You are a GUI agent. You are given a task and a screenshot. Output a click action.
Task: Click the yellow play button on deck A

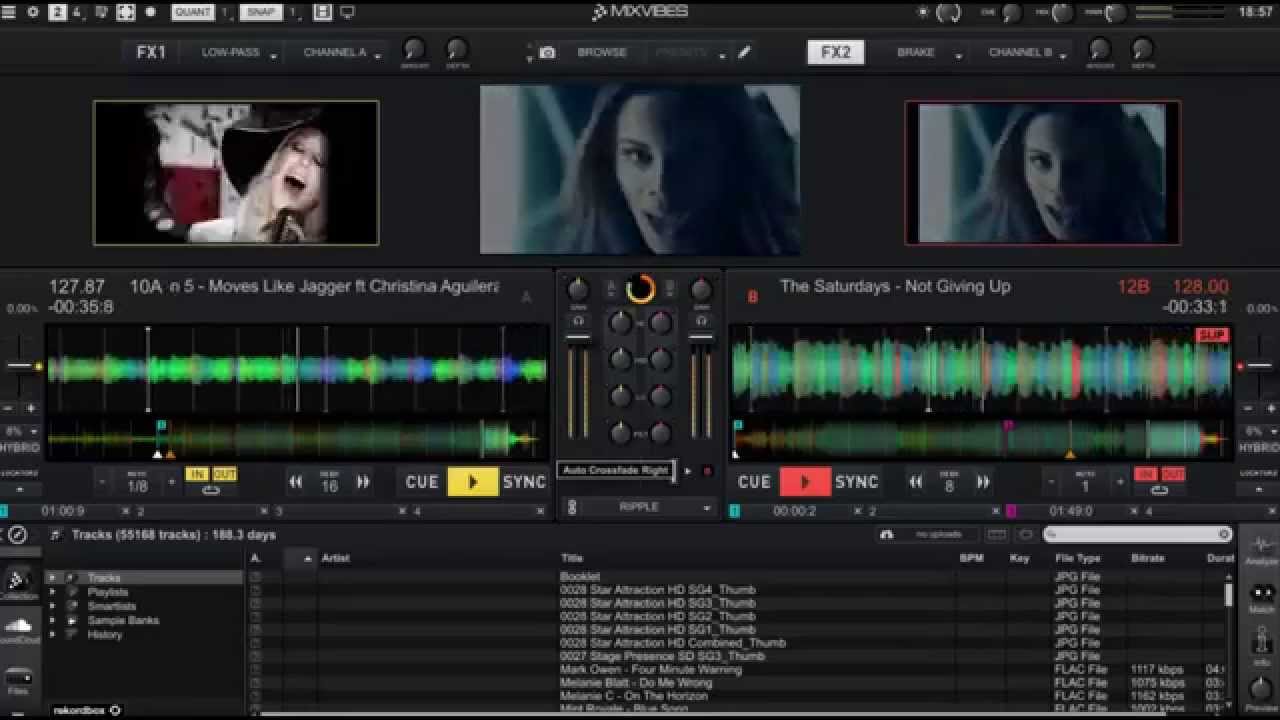point(472,482)
